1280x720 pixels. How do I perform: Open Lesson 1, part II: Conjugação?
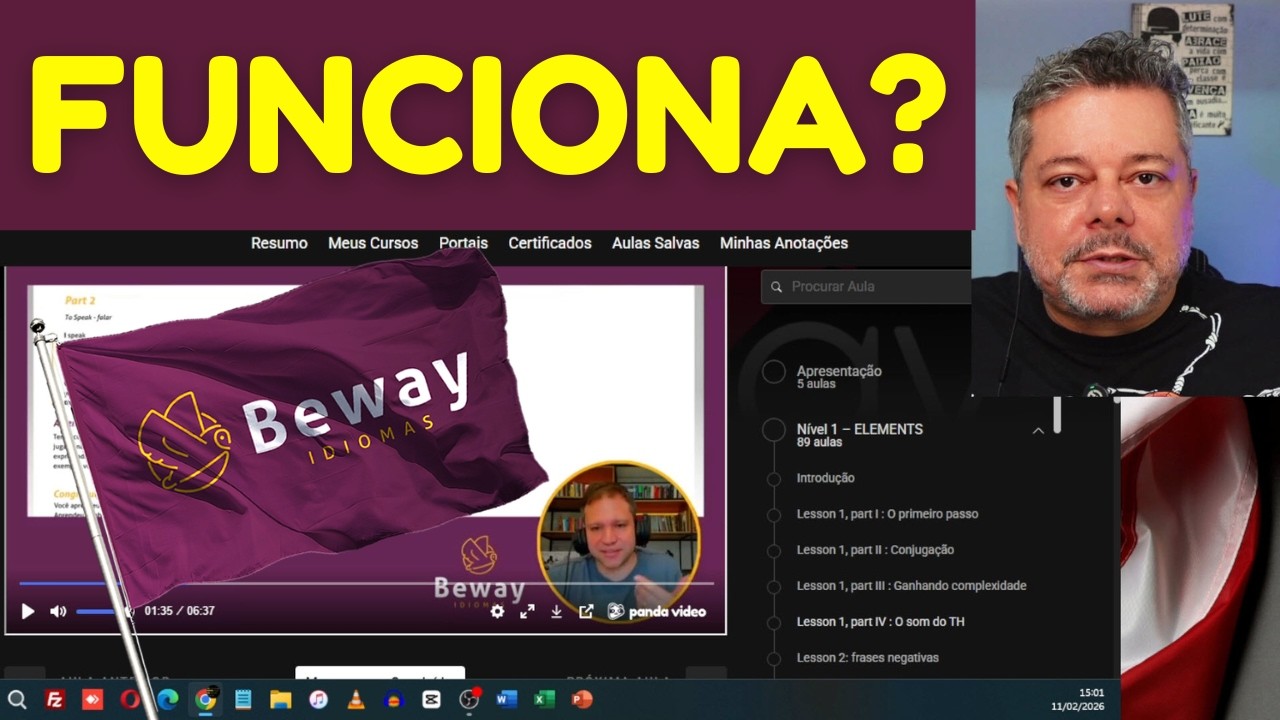click(875, 550)
